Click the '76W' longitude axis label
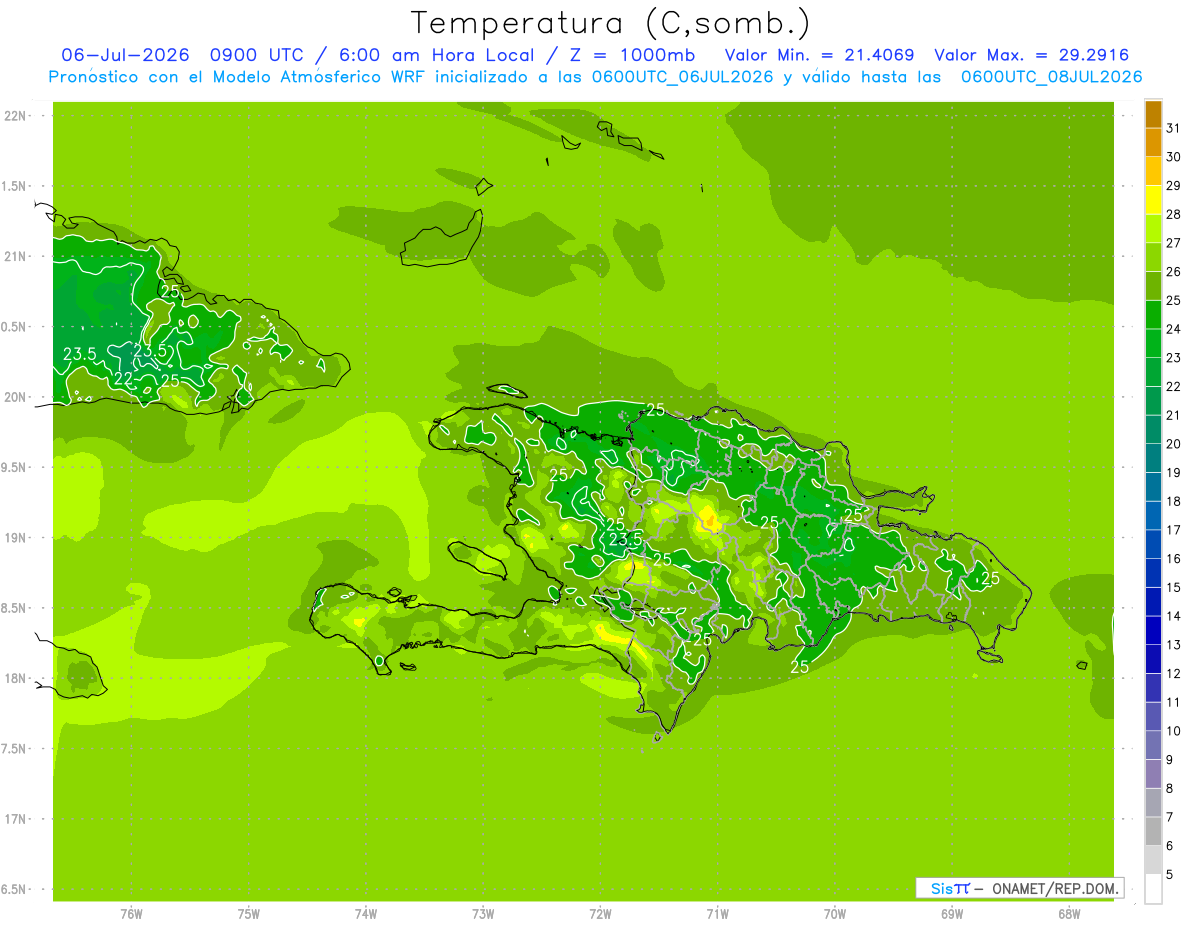This screenshot has width=1200, height=927. pos(131,914)
